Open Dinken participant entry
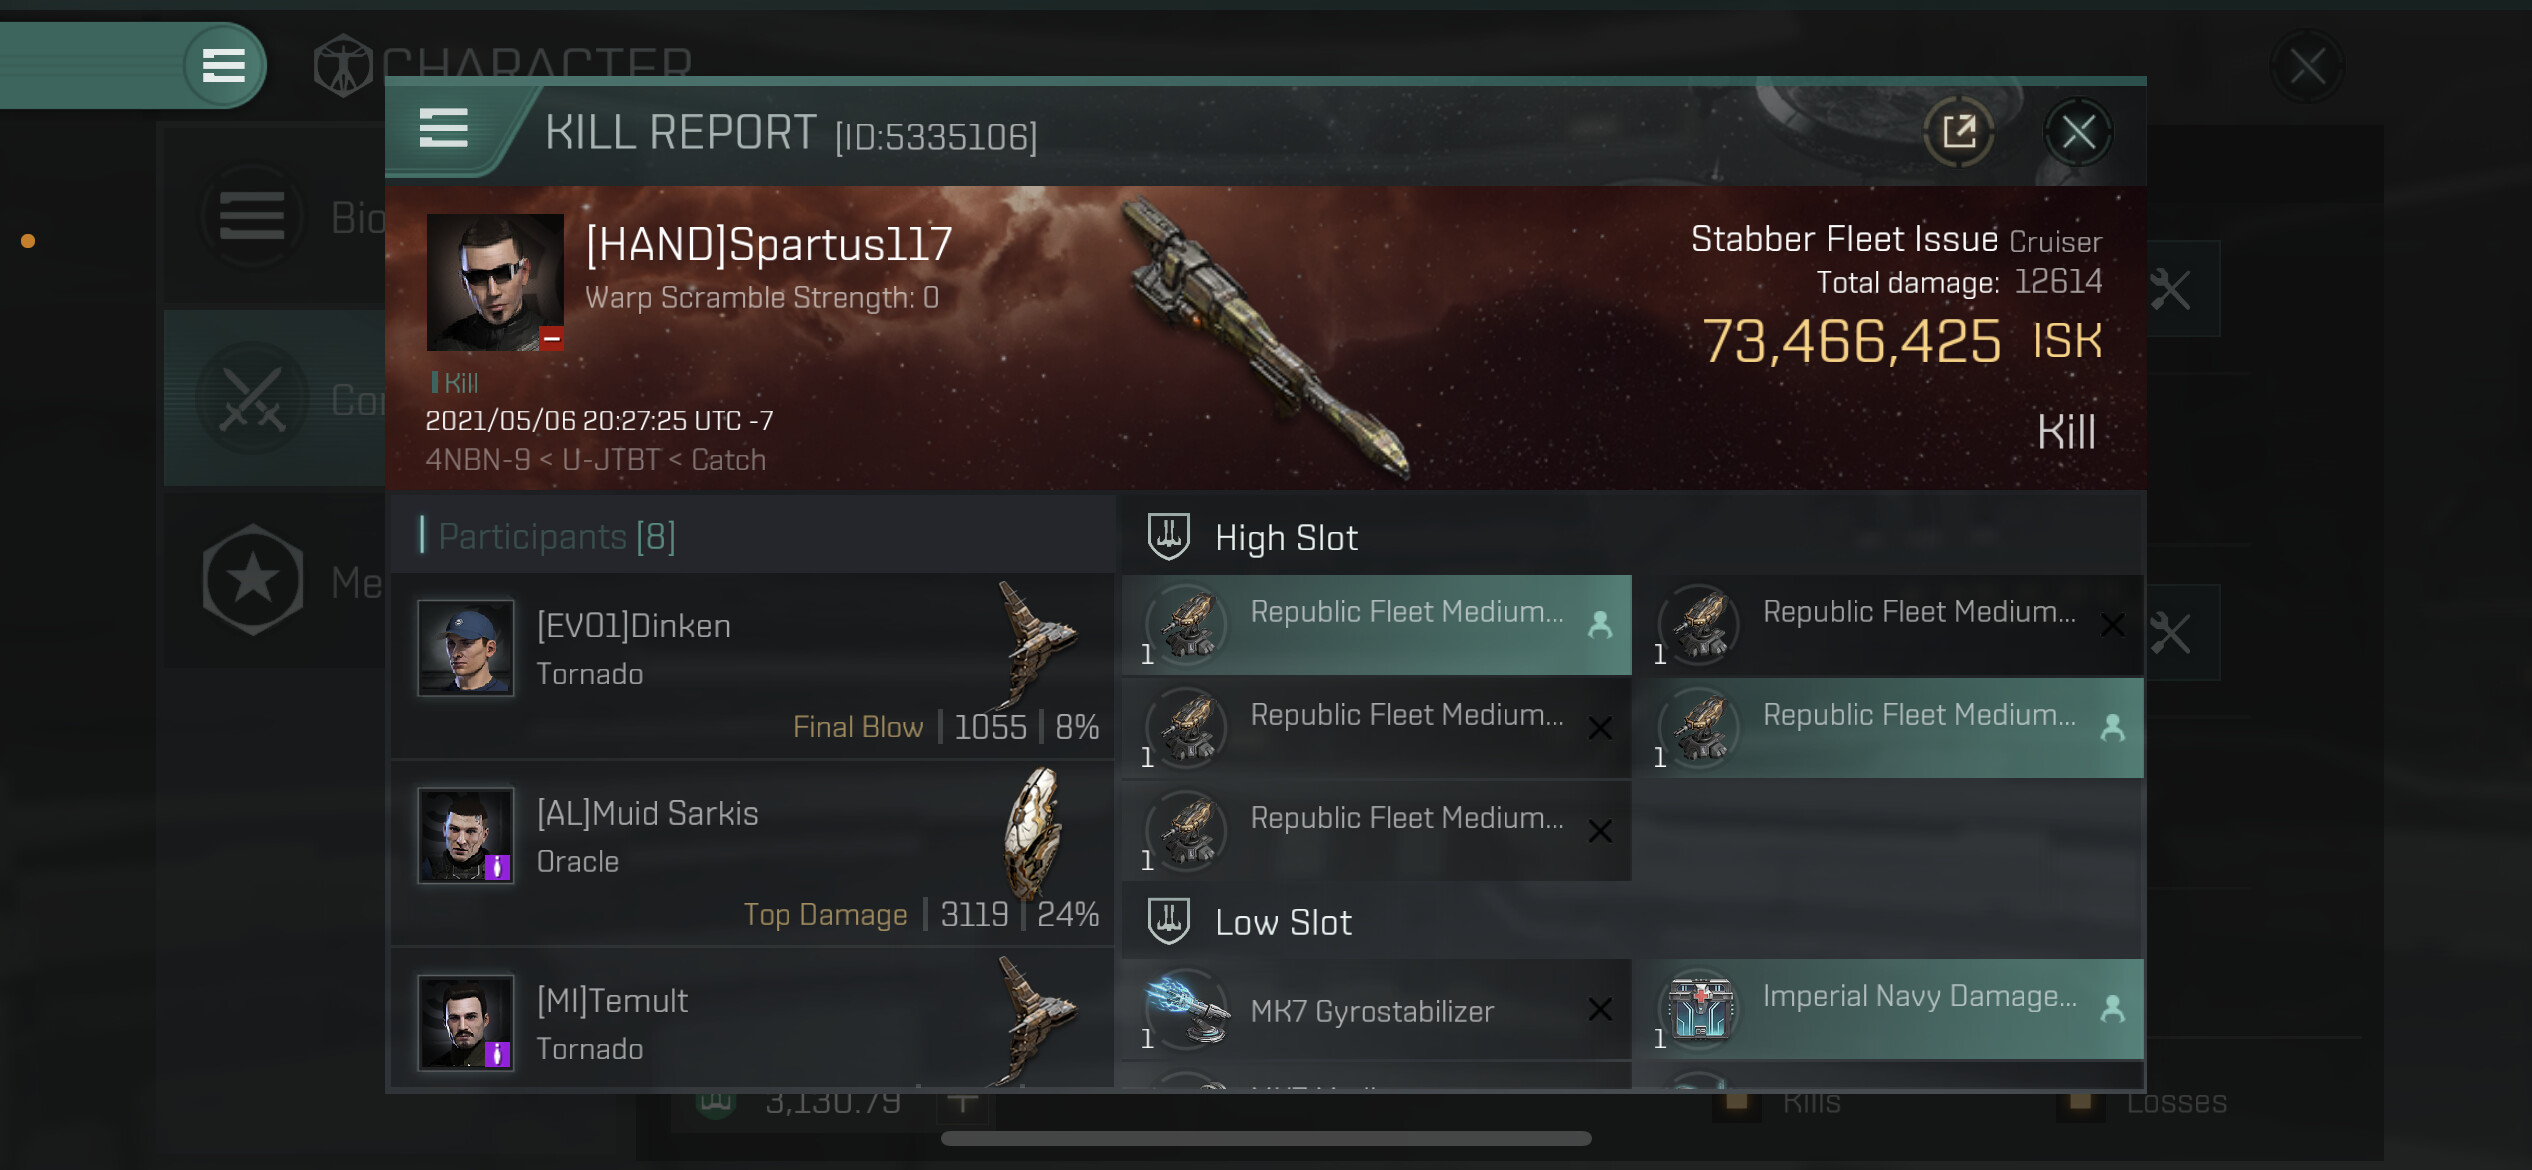Image resolution: width=2532 pixels, height=1170 pixels. tap(752, 666)
